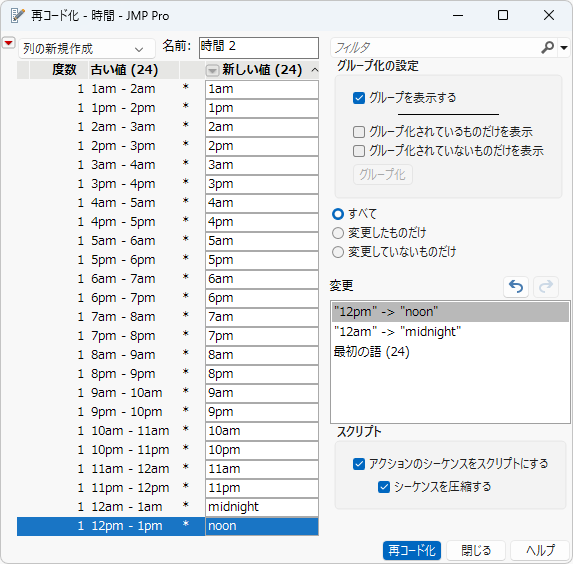Select "12am" -> "midnight" change entry
573x564 pixels.
(x=450, y=332)
